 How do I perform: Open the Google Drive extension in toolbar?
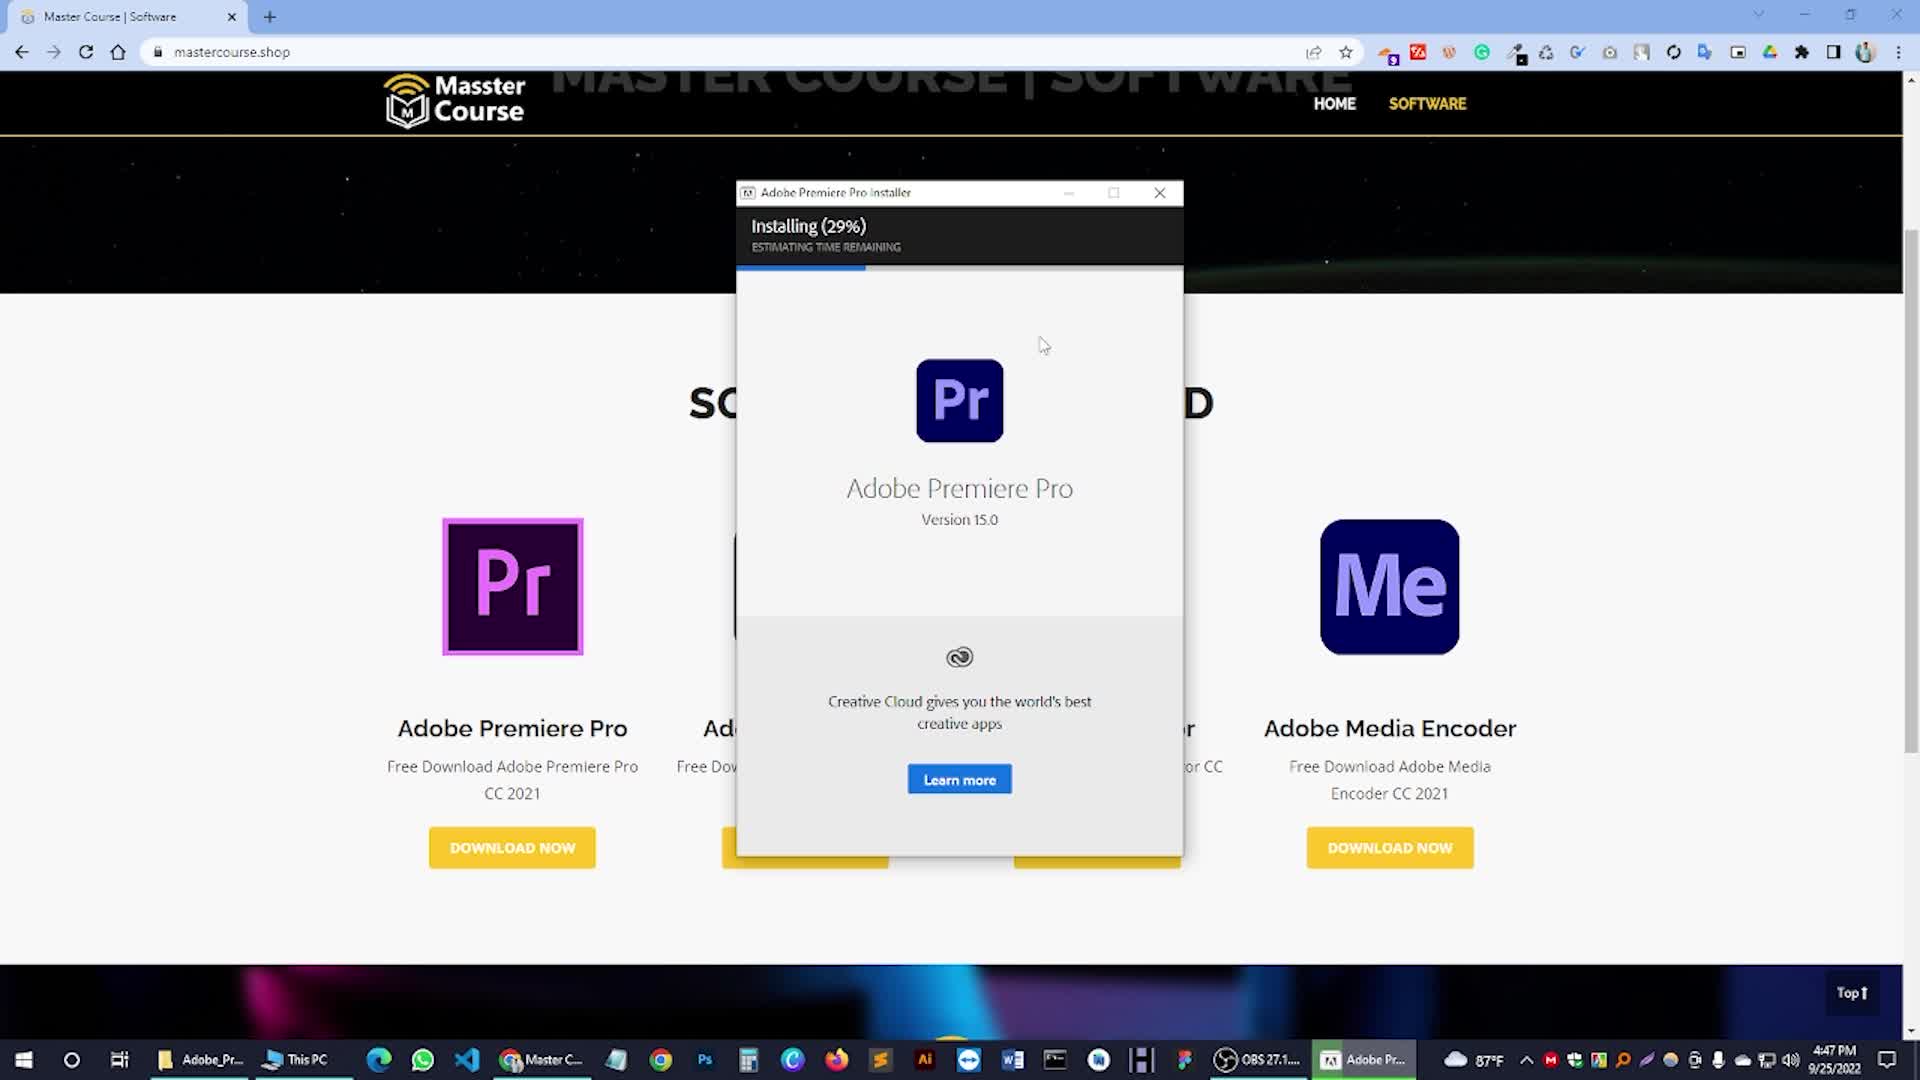pyautogui.click(x=1769, y=52)
